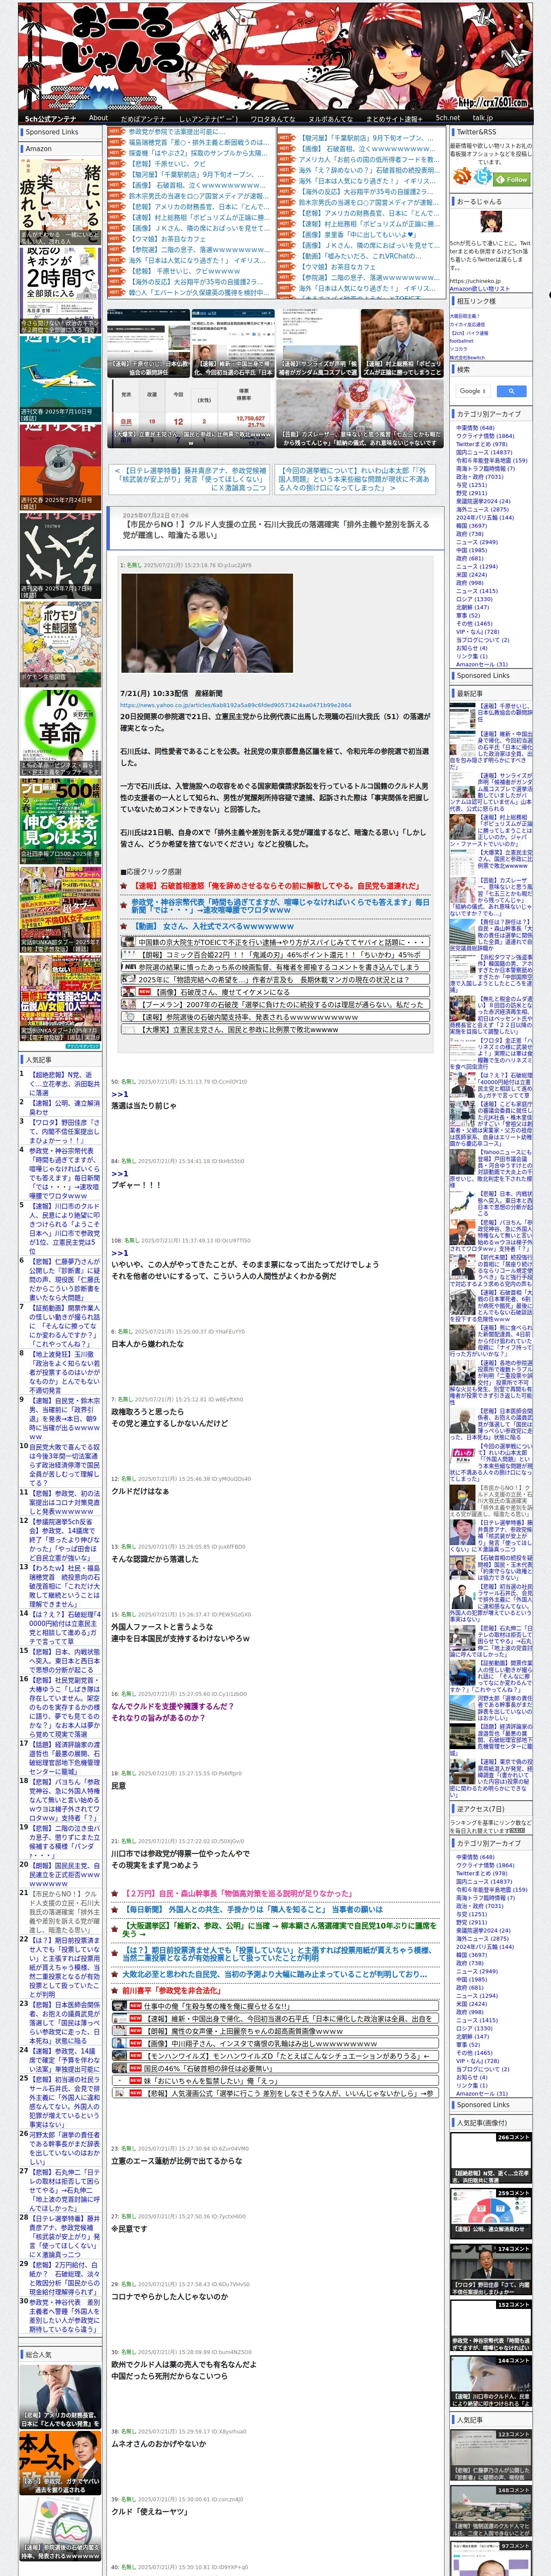Screen dimensions: 551x2576
Task: Go to previous article 【日テレ選挙特番】藤井貴彦アナ
Action: coord(190,479)
